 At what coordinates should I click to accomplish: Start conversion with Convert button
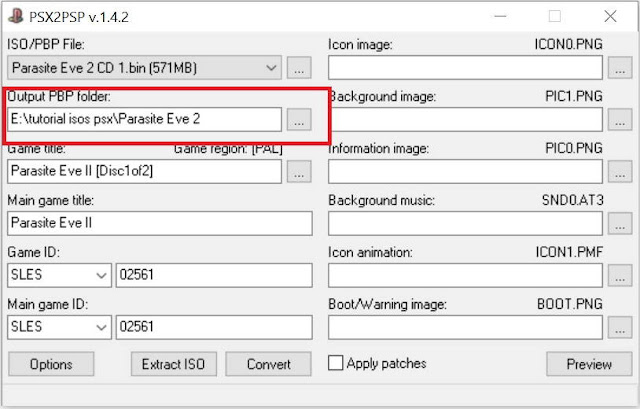(x=269, y=364)
